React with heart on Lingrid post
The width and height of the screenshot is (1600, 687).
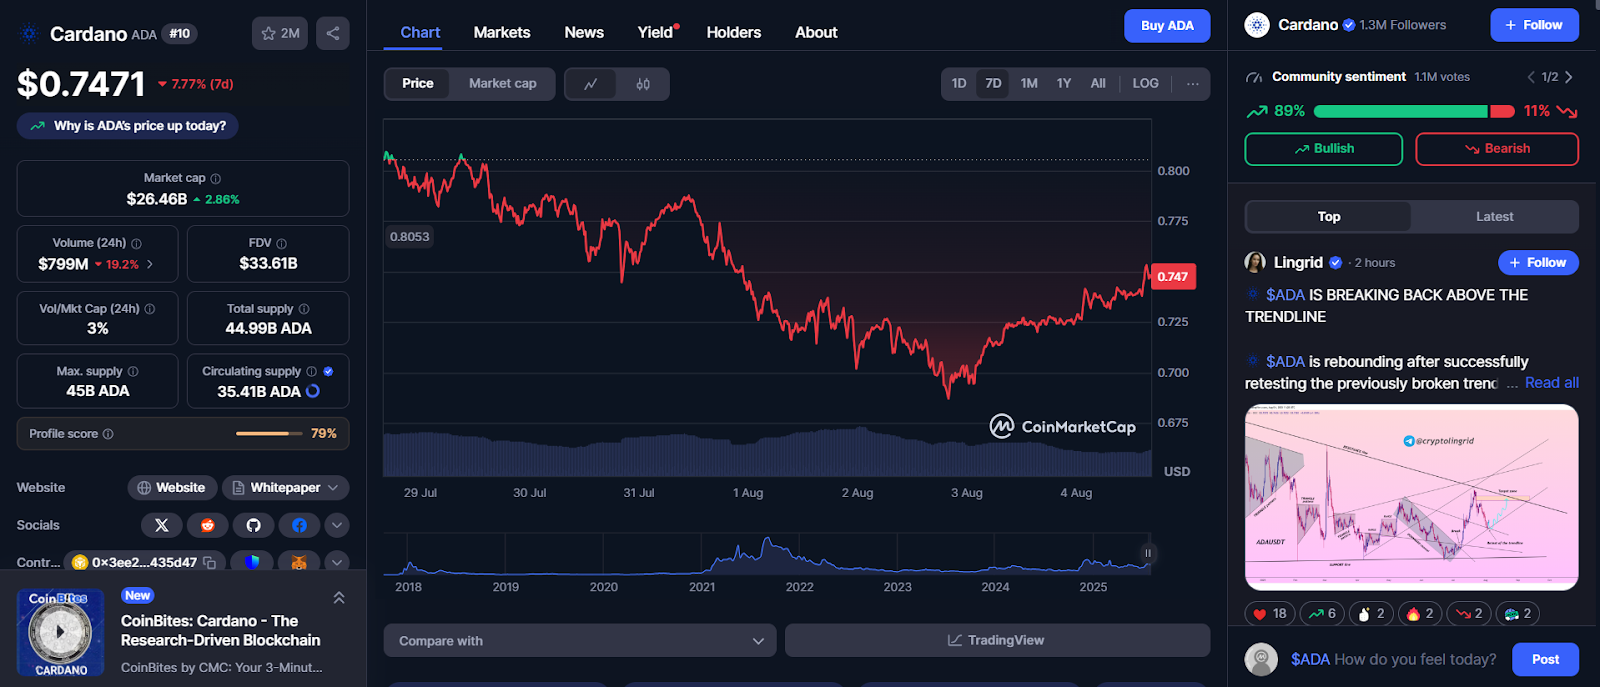(x=1270, y=613)
